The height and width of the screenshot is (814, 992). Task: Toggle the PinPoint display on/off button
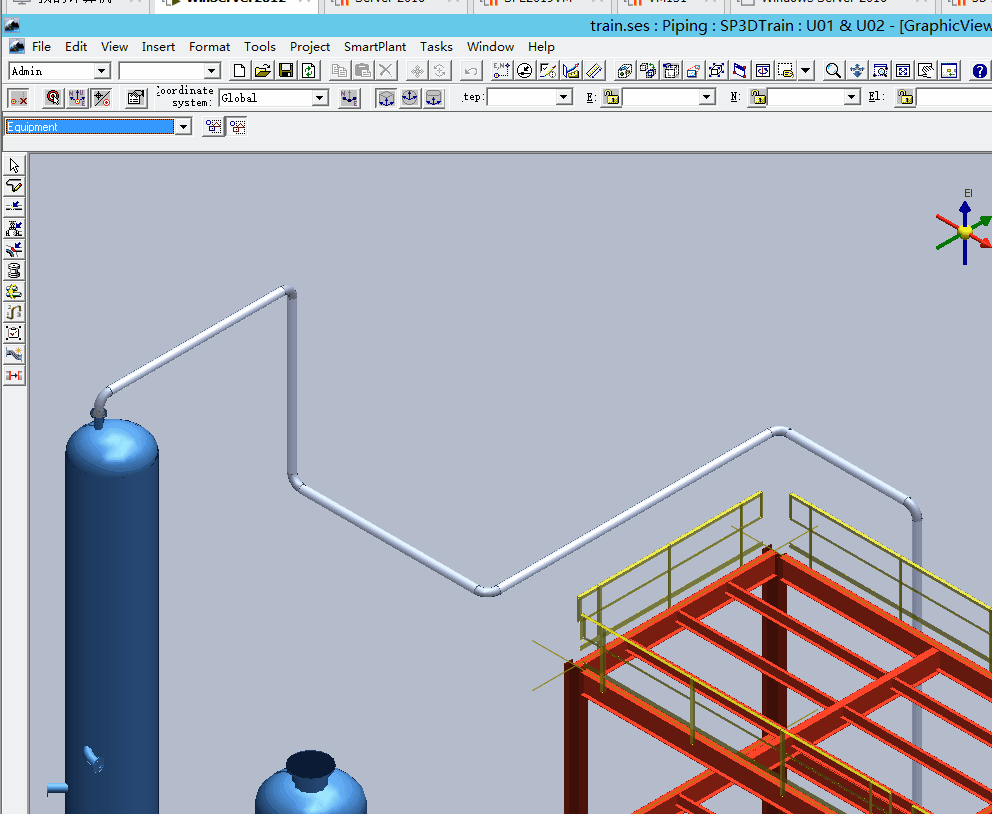18,98
